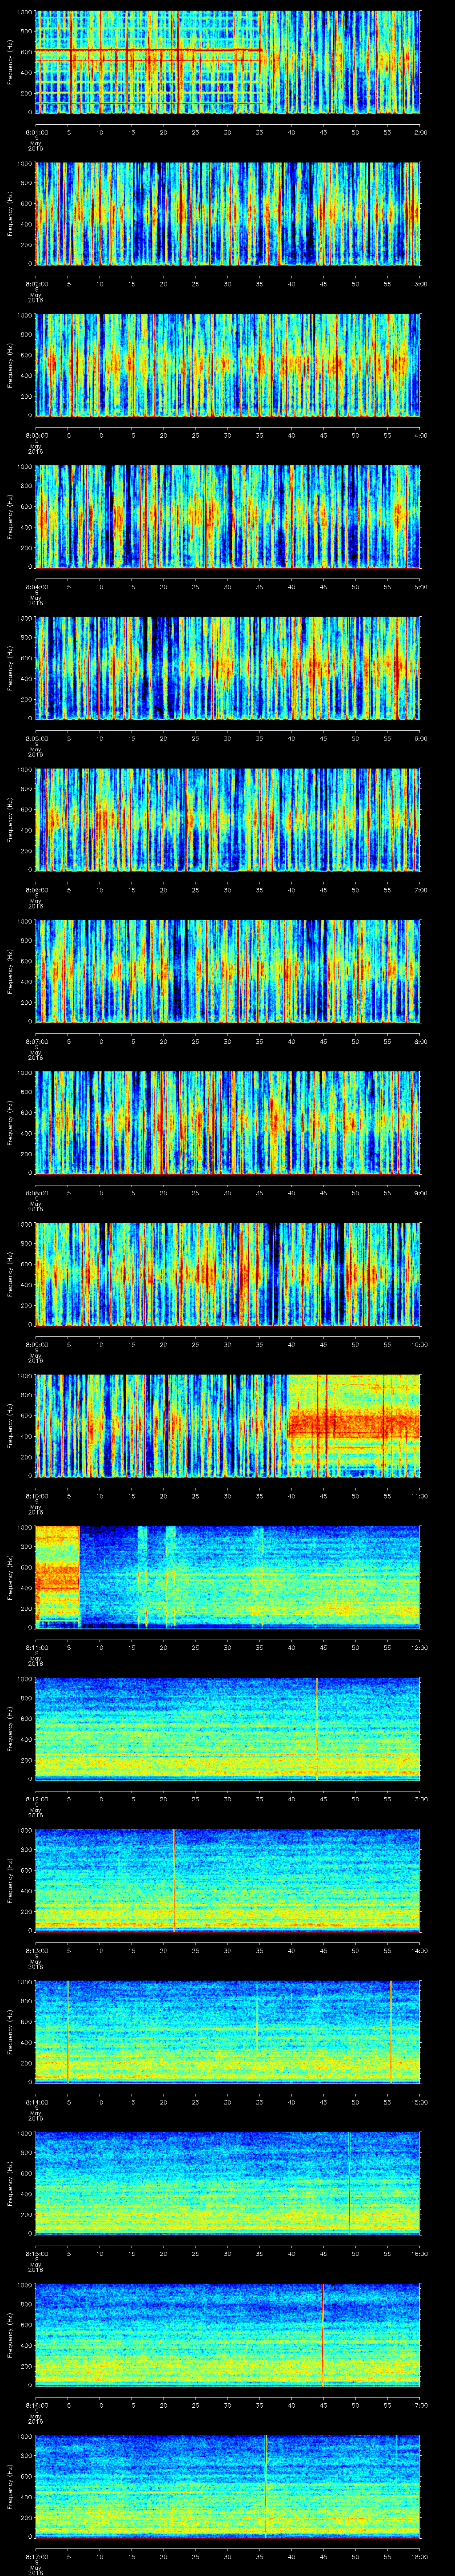Click the red vertical spike near 56s in 8:14:00 panel
The image size is (455, 2576).
(x=390, y=2032)
